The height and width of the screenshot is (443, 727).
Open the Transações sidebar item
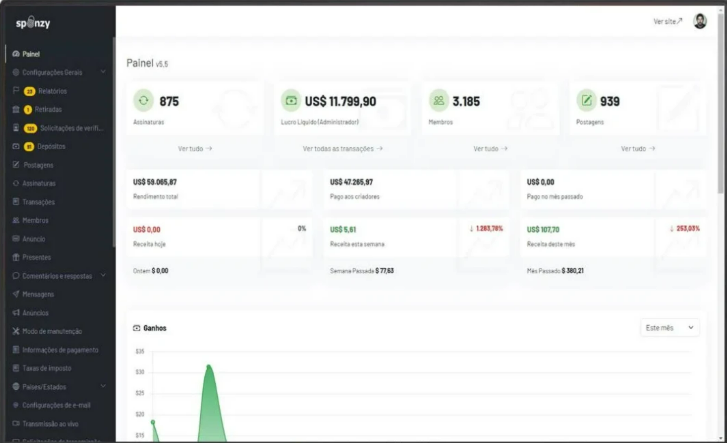pyautogui.click(x=38, y=201)
